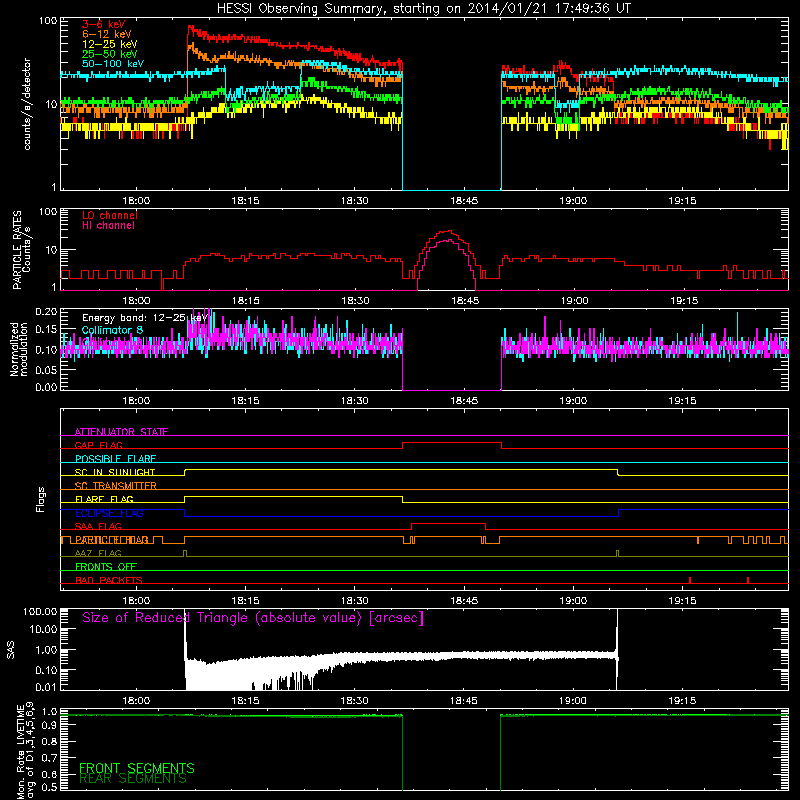Click the Size of Reduced Triangle annotation
This screenshot has width=800, height=800.
click(x=253, y=618)
